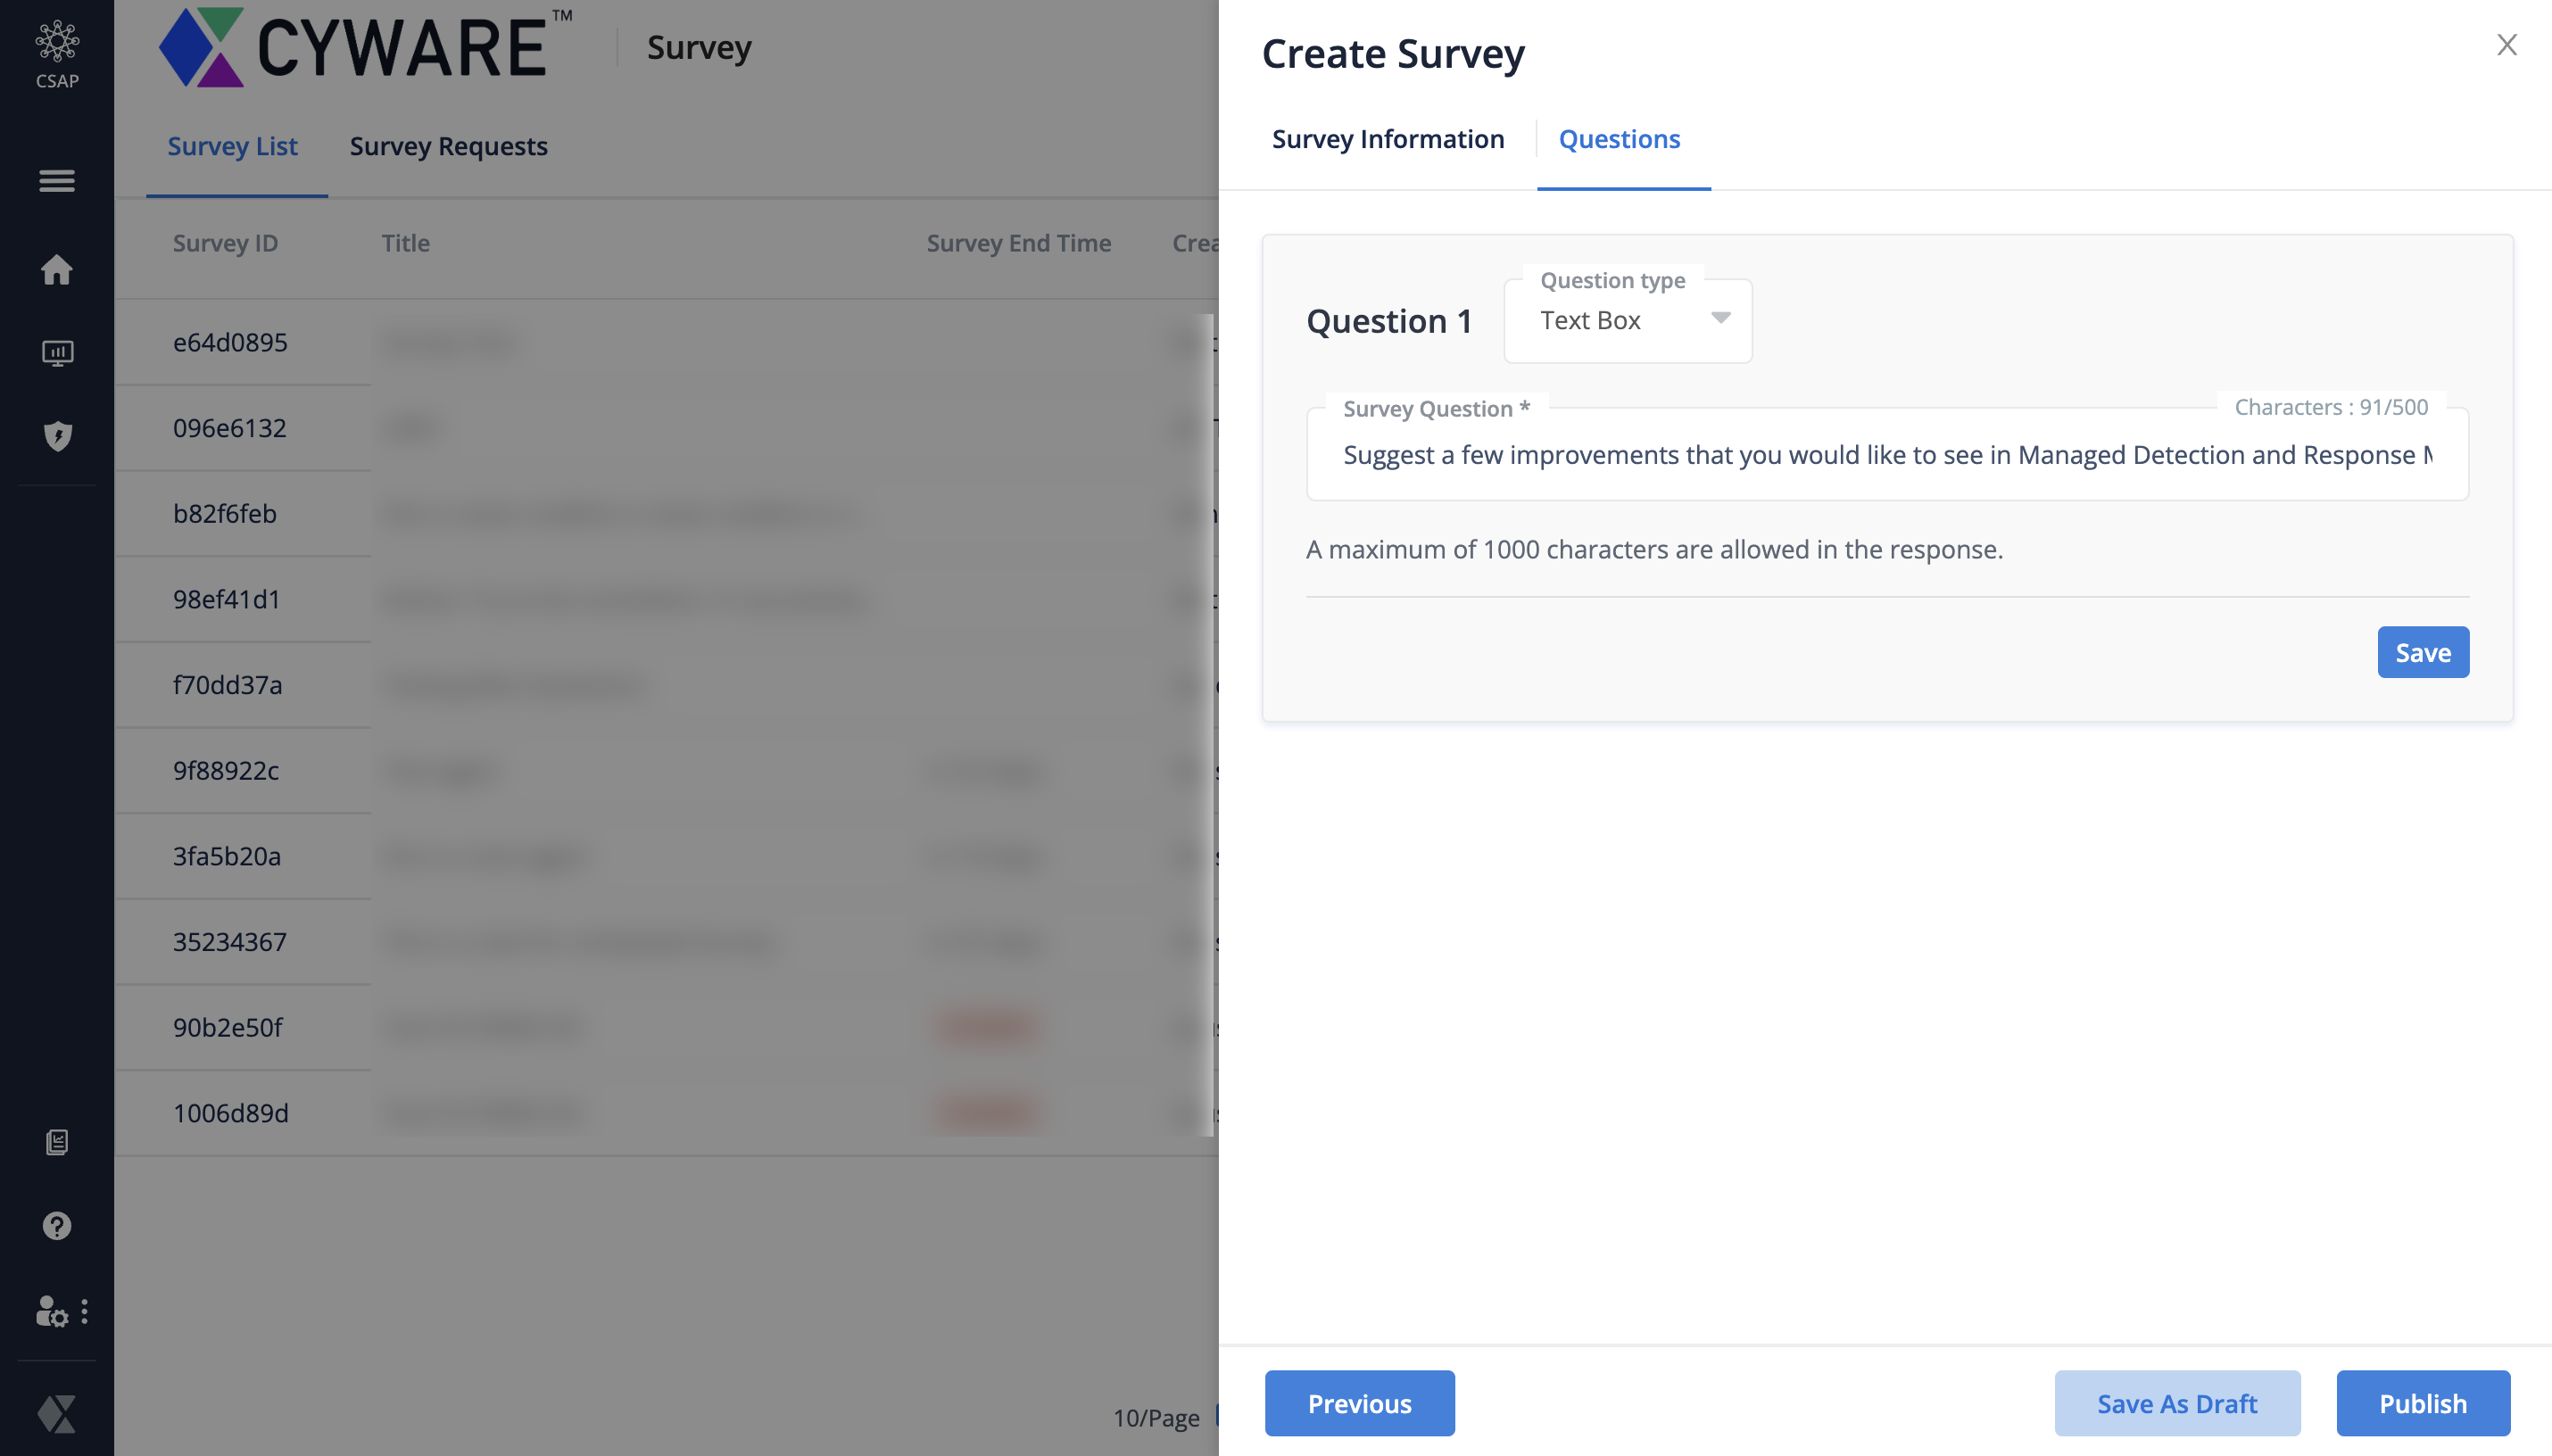
Task: Switch to Survey Requests tab
Action: (448, 146)
